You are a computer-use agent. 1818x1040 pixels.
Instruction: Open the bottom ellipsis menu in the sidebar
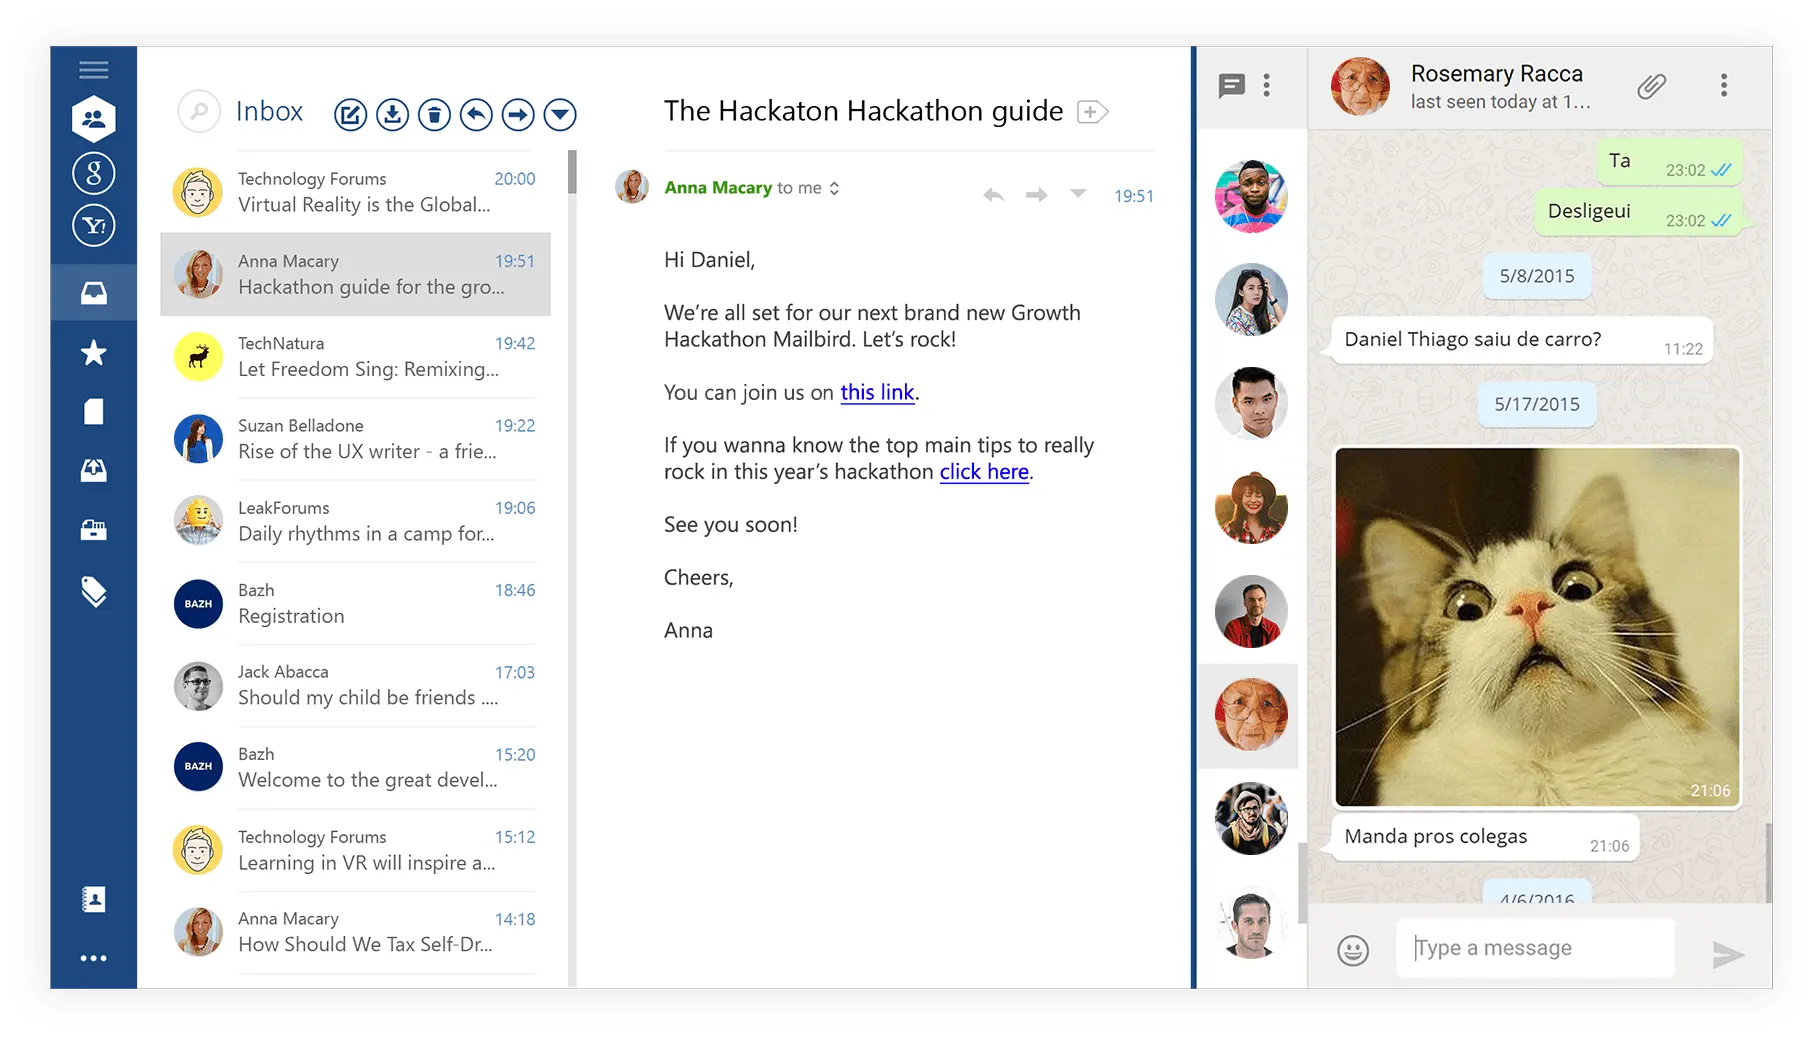click(x=93, y=957)
